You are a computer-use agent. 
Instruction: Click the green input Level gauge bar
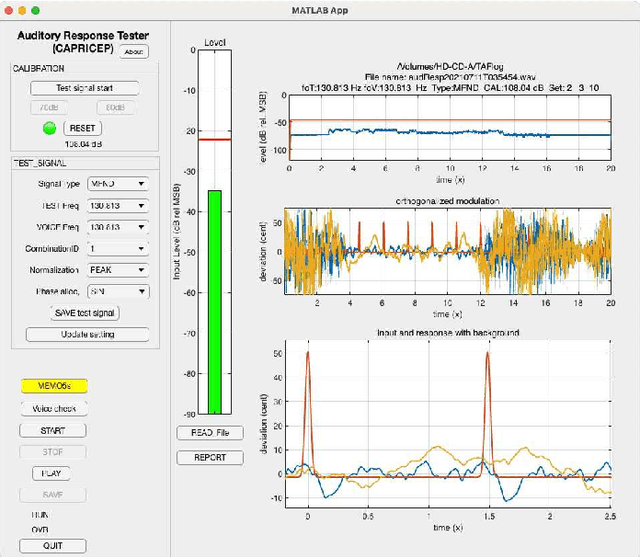coord(214,300)
